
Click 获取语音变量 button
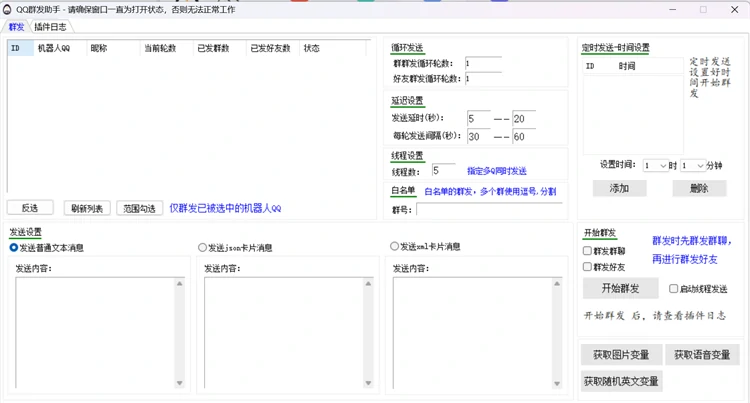click(702, 355)
